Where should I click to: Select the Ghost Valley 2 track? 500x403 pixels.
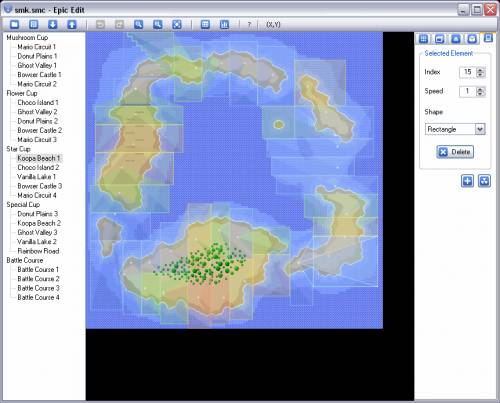37,112
